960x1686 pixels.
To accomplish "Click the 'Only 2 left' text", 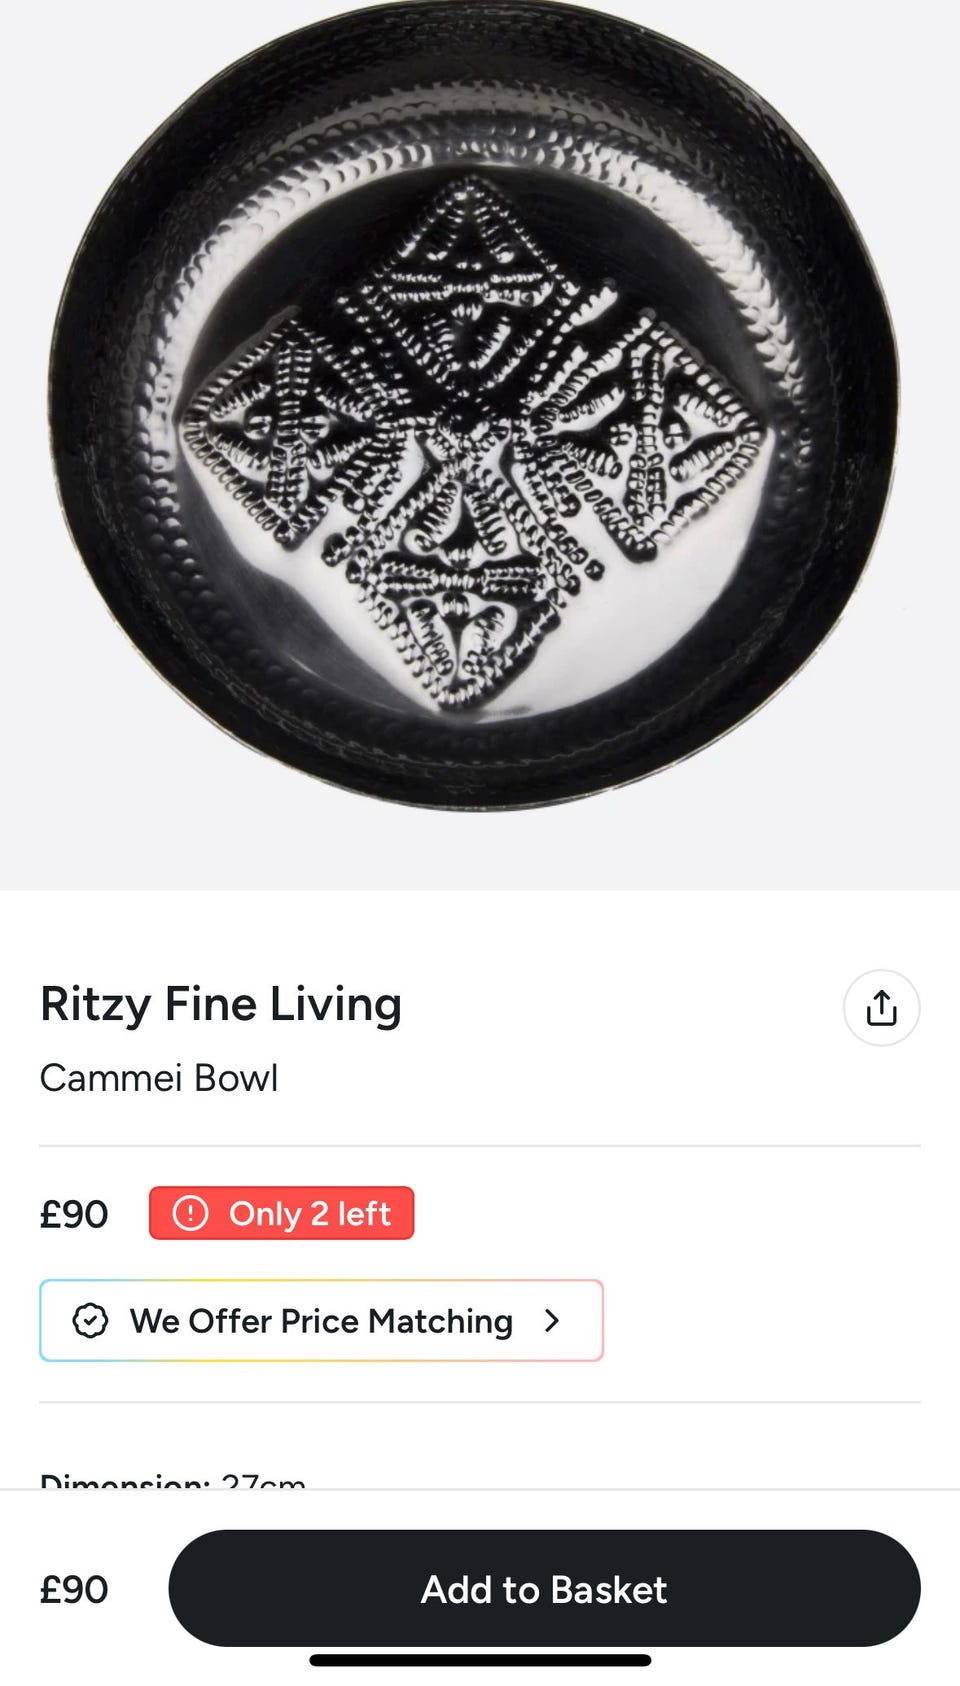I will [309, 1213].
